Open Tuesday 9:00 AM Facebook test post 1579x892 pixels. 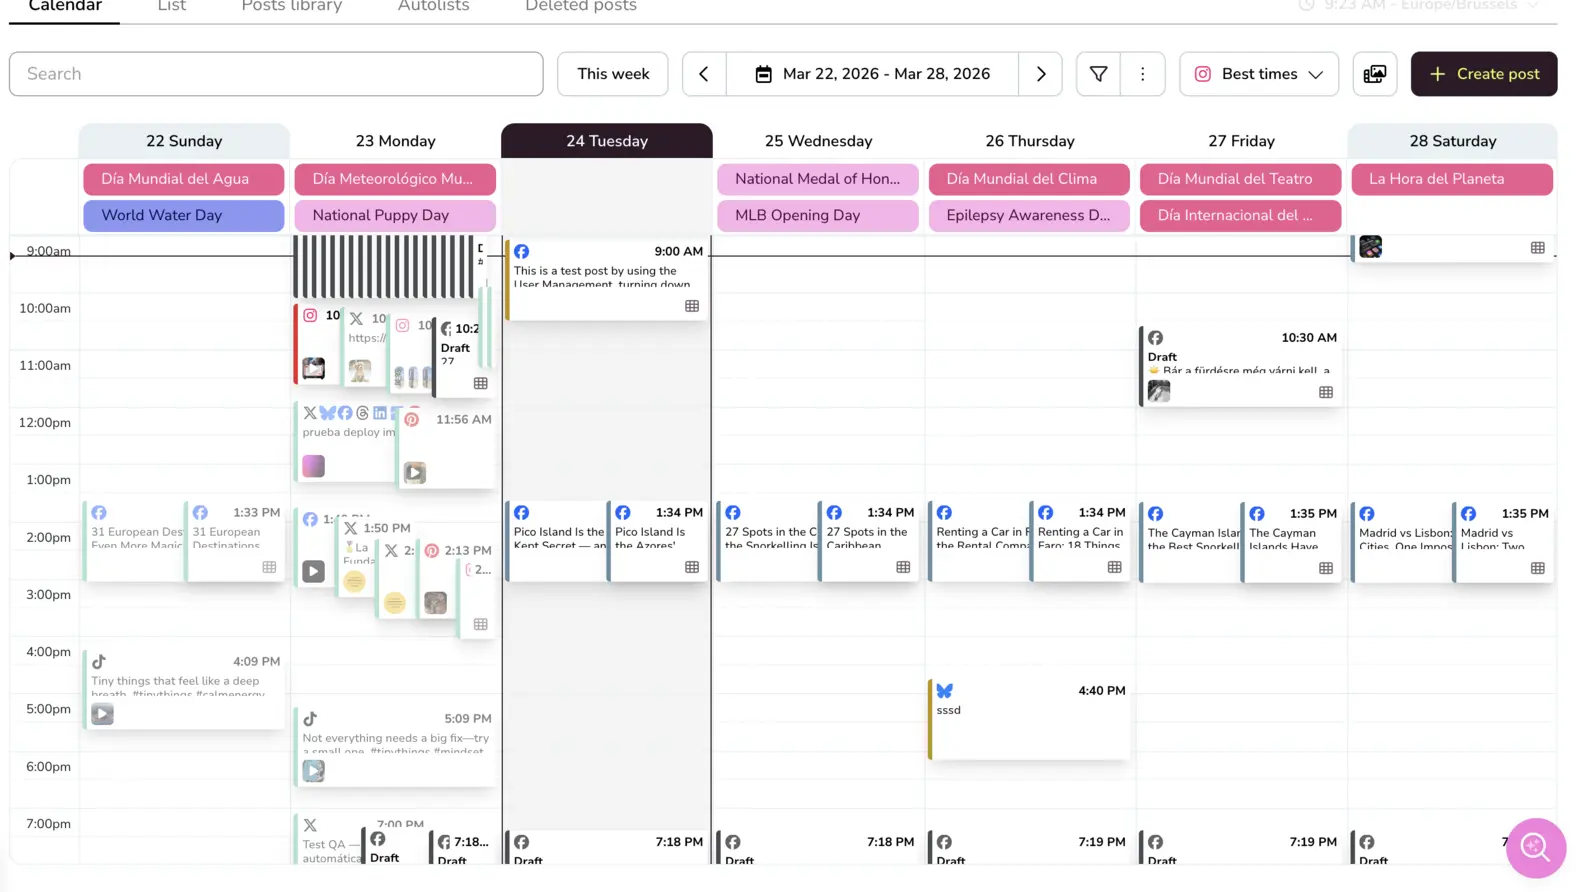pyautogui.click(x=607, y=279)
